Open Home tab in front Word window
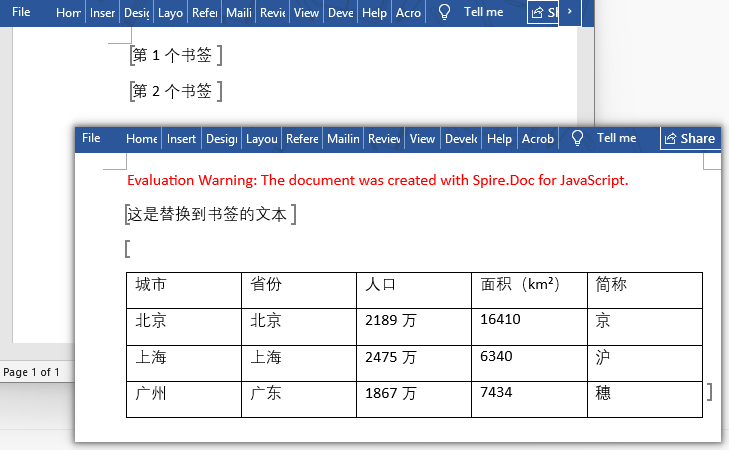 [x=142, y=139]
